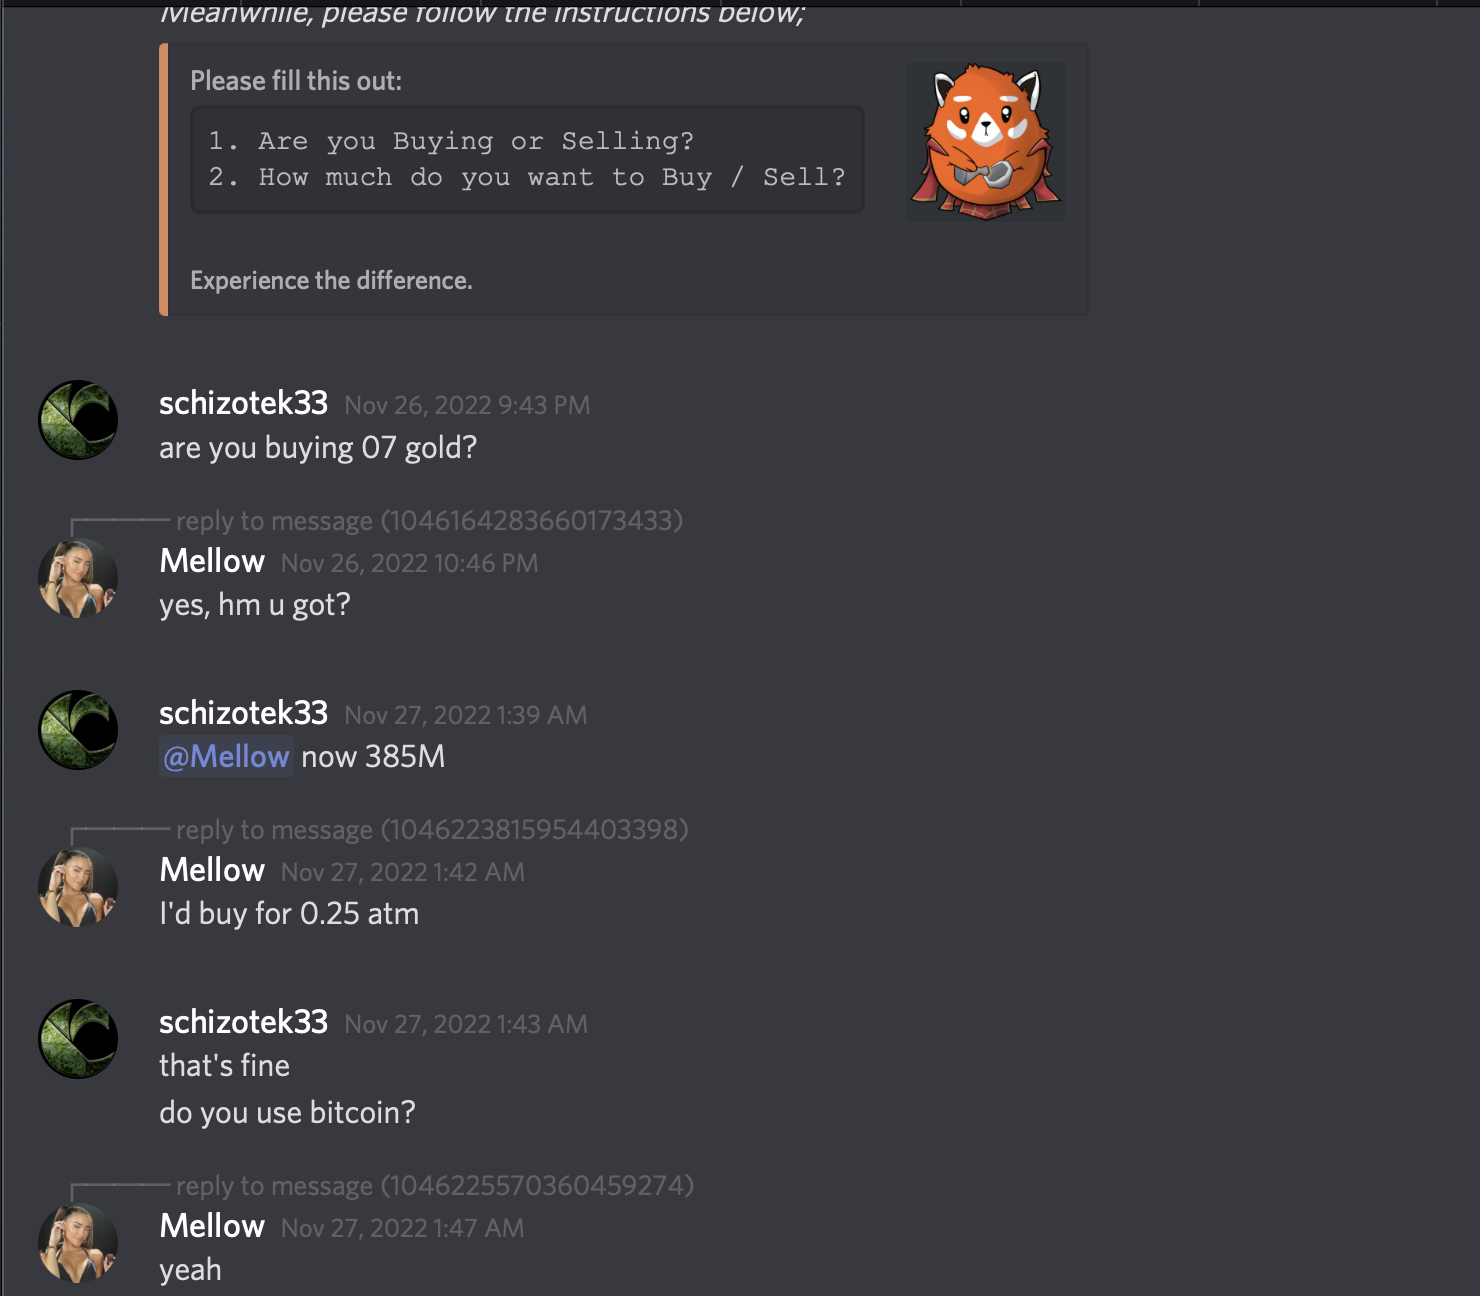Click Mellow's avatar on 10:46 PM message
This screenshot has height=1296, width=1480.
(x=78, y=578)
